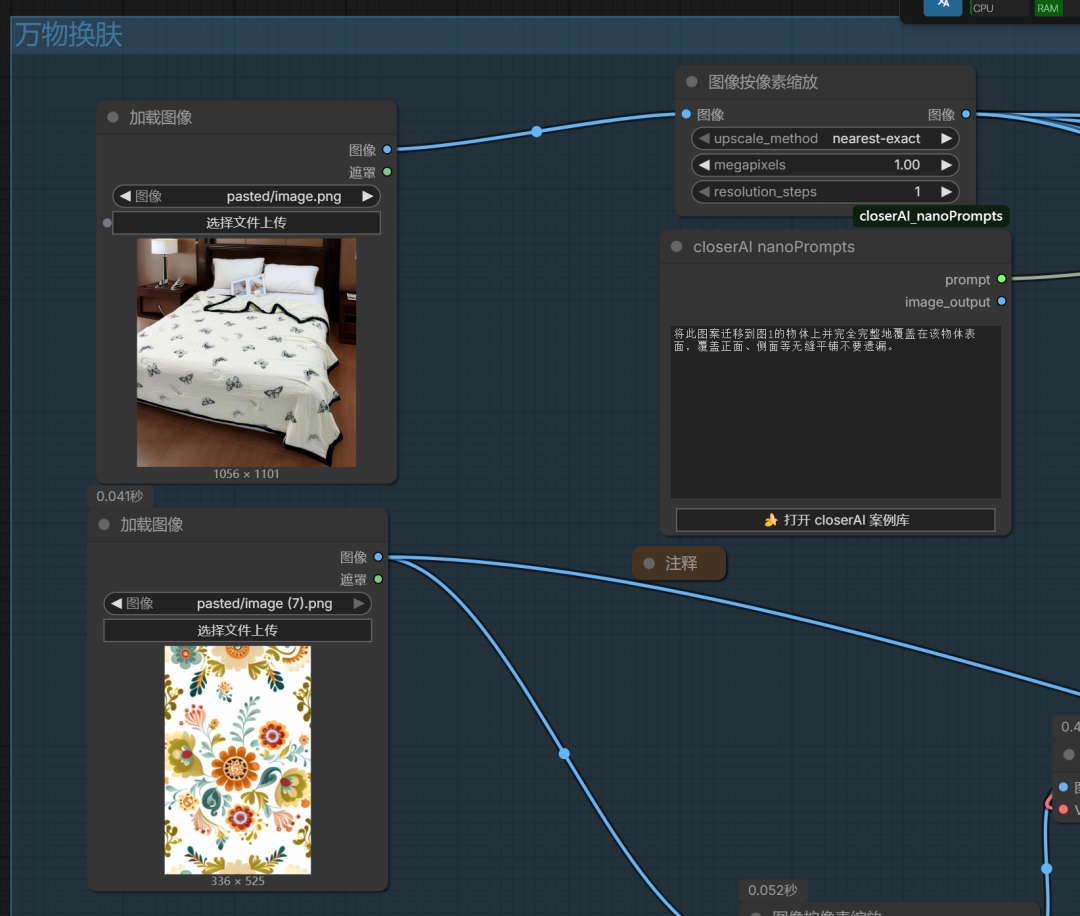1080x916 pixels.
Task: Click the megapixels 1.00 field
Action: (825, 165)
